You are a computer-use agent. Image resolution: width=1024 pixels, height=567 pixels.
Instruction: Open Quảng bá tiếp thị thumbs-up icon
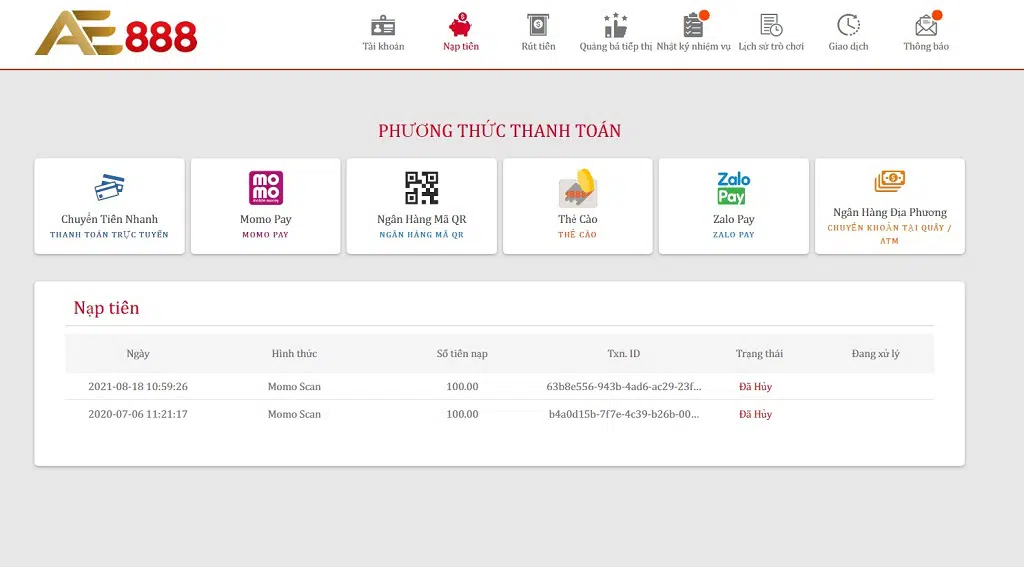click(x=615, y=25)
